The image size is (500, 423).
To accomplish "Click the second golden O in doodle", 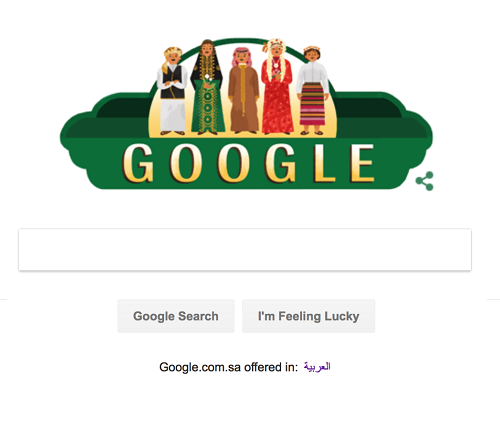I will pos(233,163).
